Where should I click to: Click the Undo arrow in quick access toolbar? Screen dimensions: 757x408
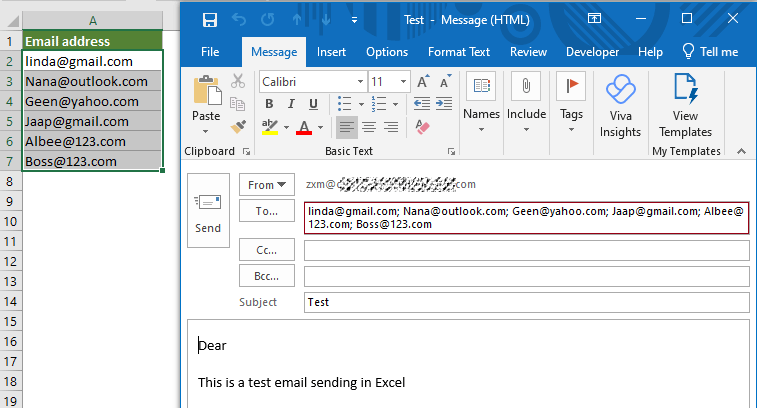239,20
